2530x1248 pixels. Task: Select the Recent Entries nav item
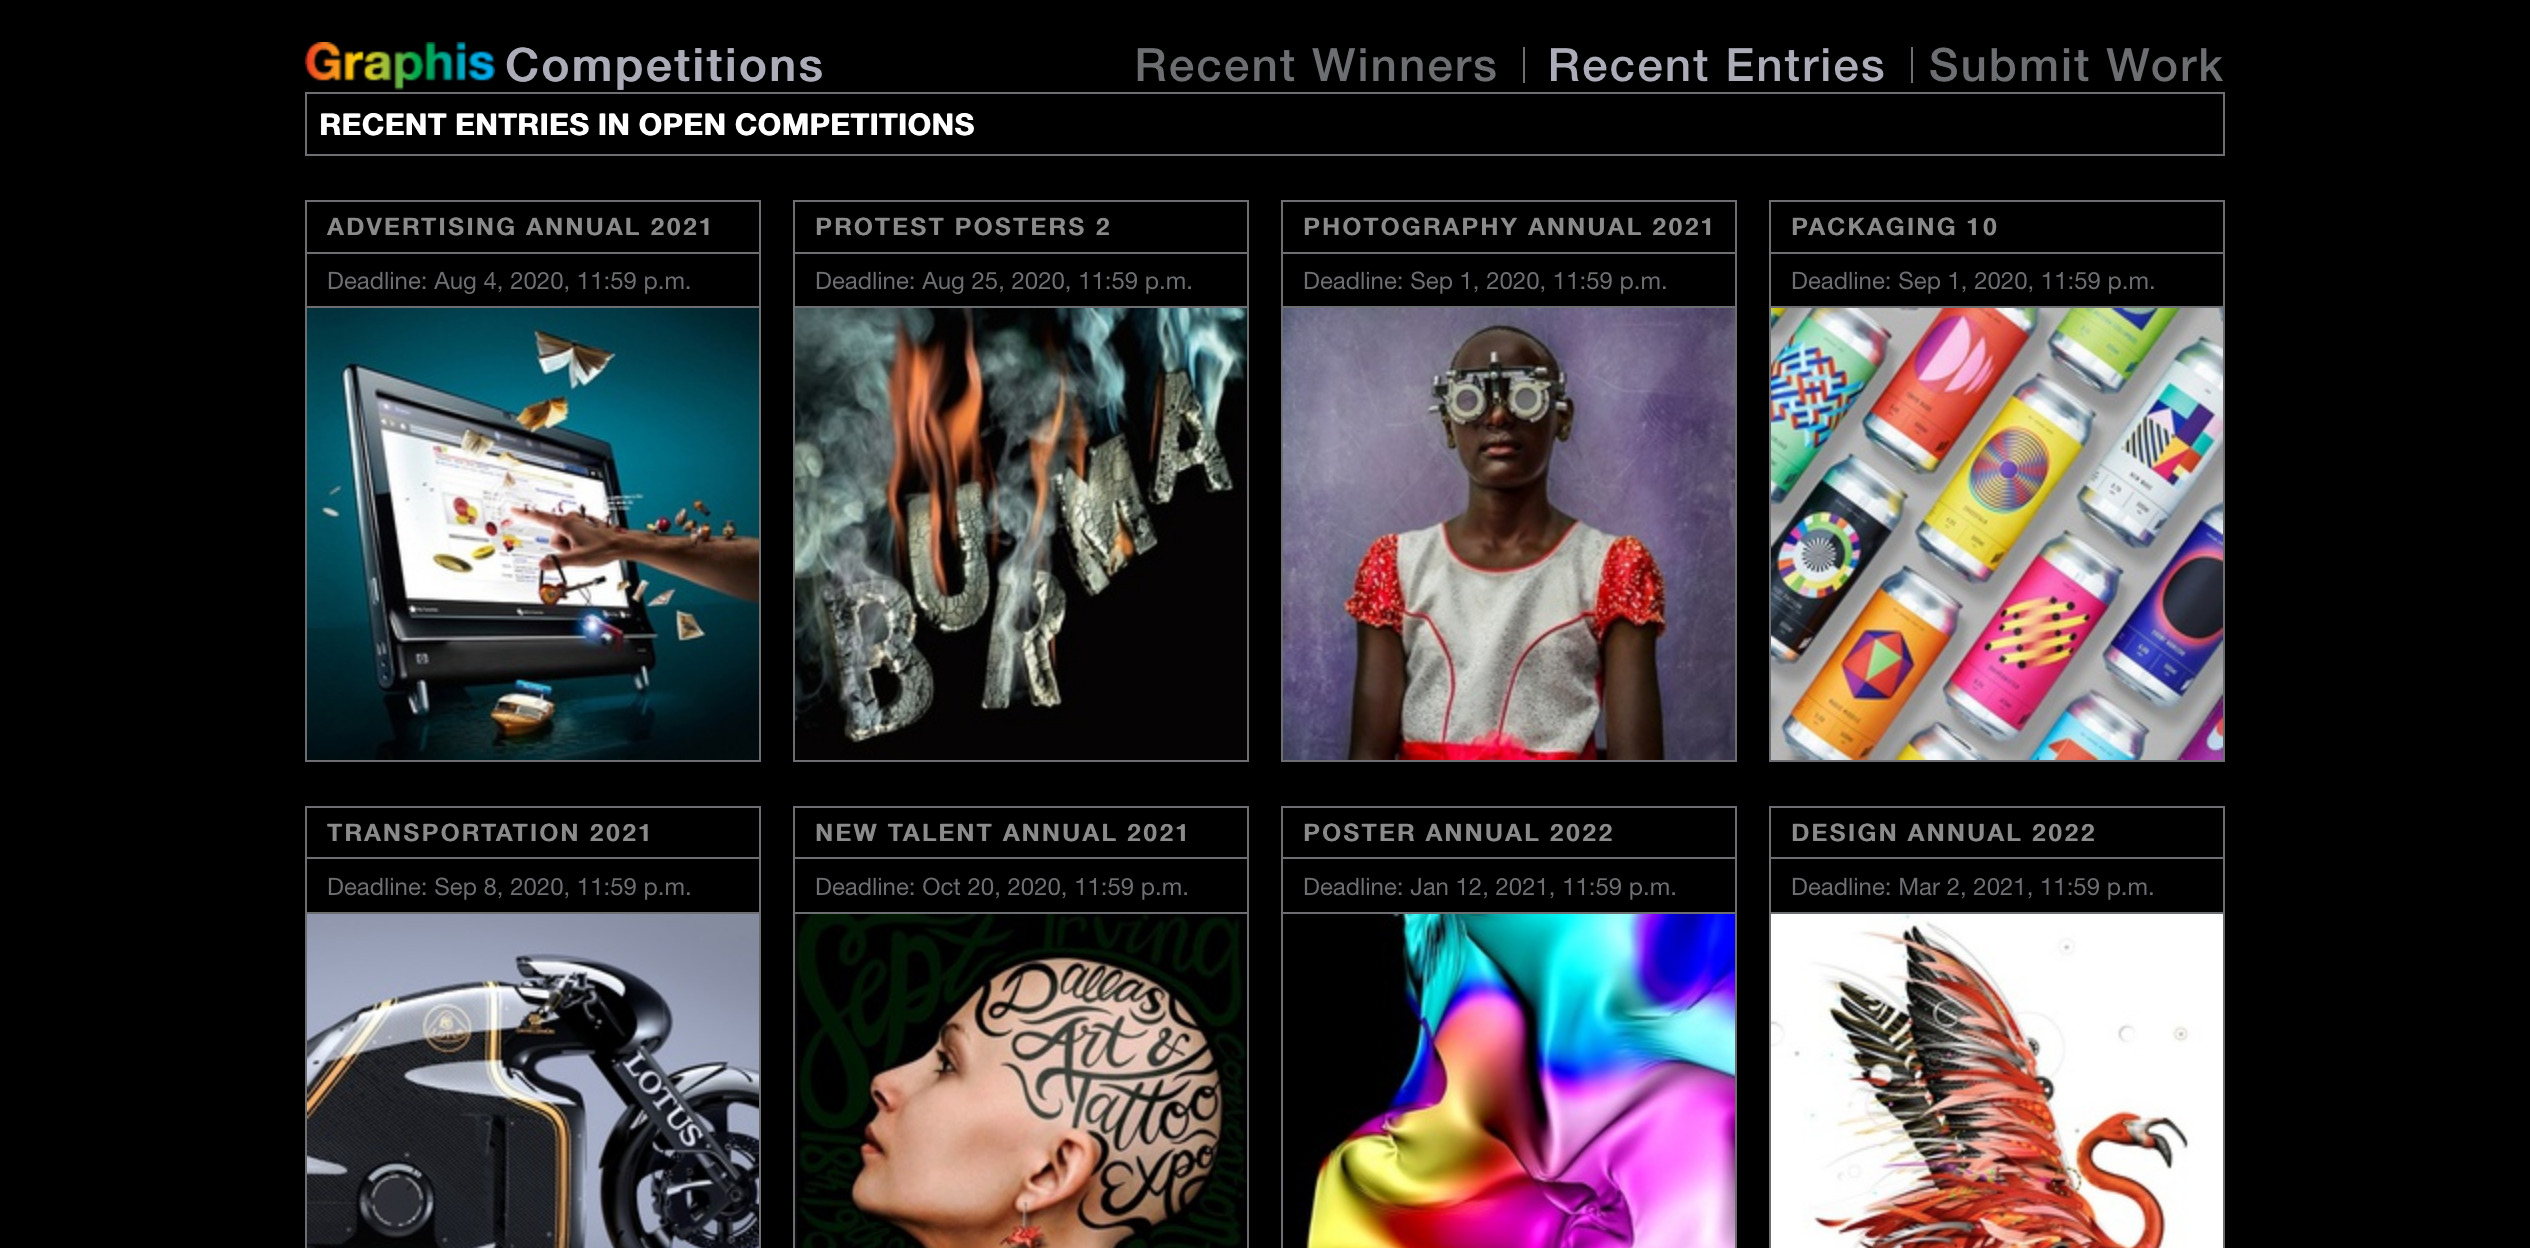click(x=1716, y=66)
